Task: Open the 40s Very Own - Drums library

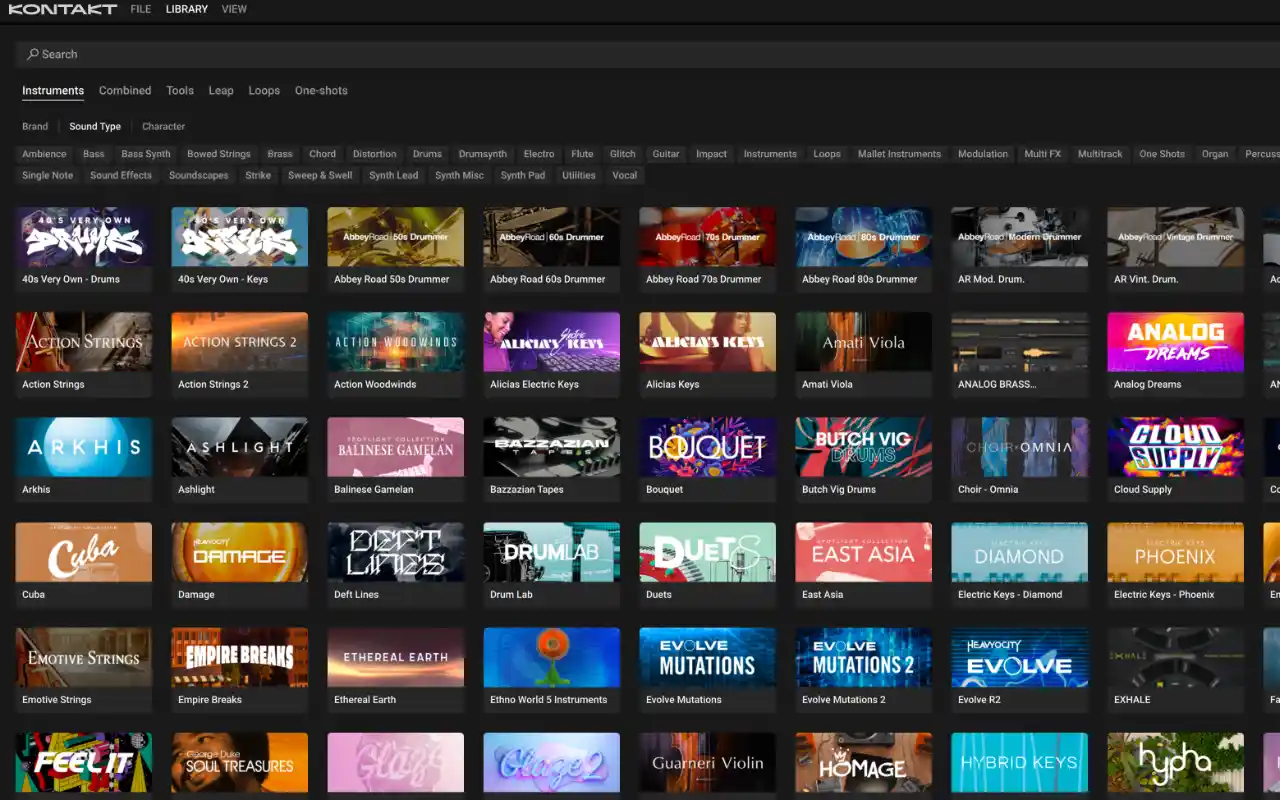Action: tap(84, 250)
